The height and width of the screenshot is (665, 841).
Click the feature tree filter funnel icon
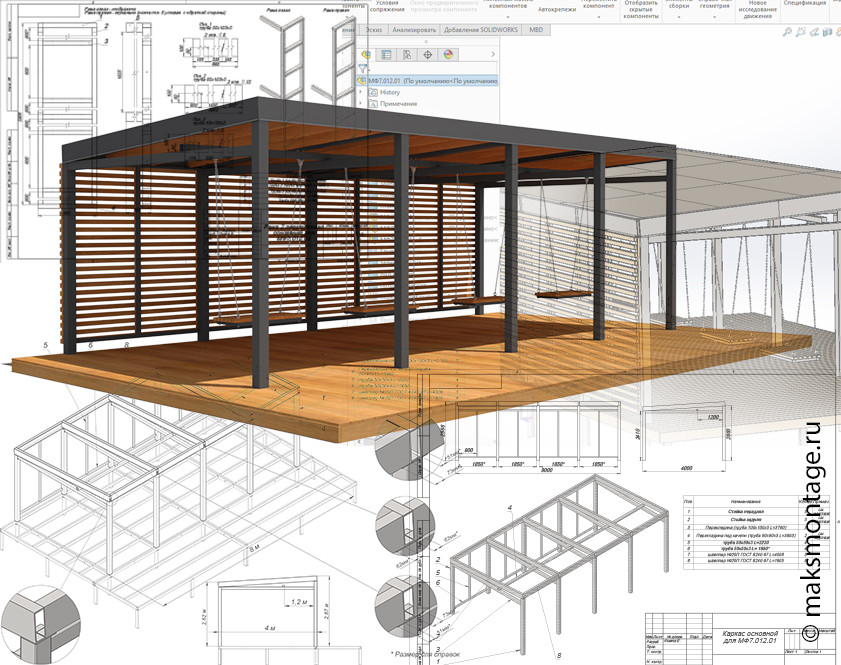tap(363, 68)
